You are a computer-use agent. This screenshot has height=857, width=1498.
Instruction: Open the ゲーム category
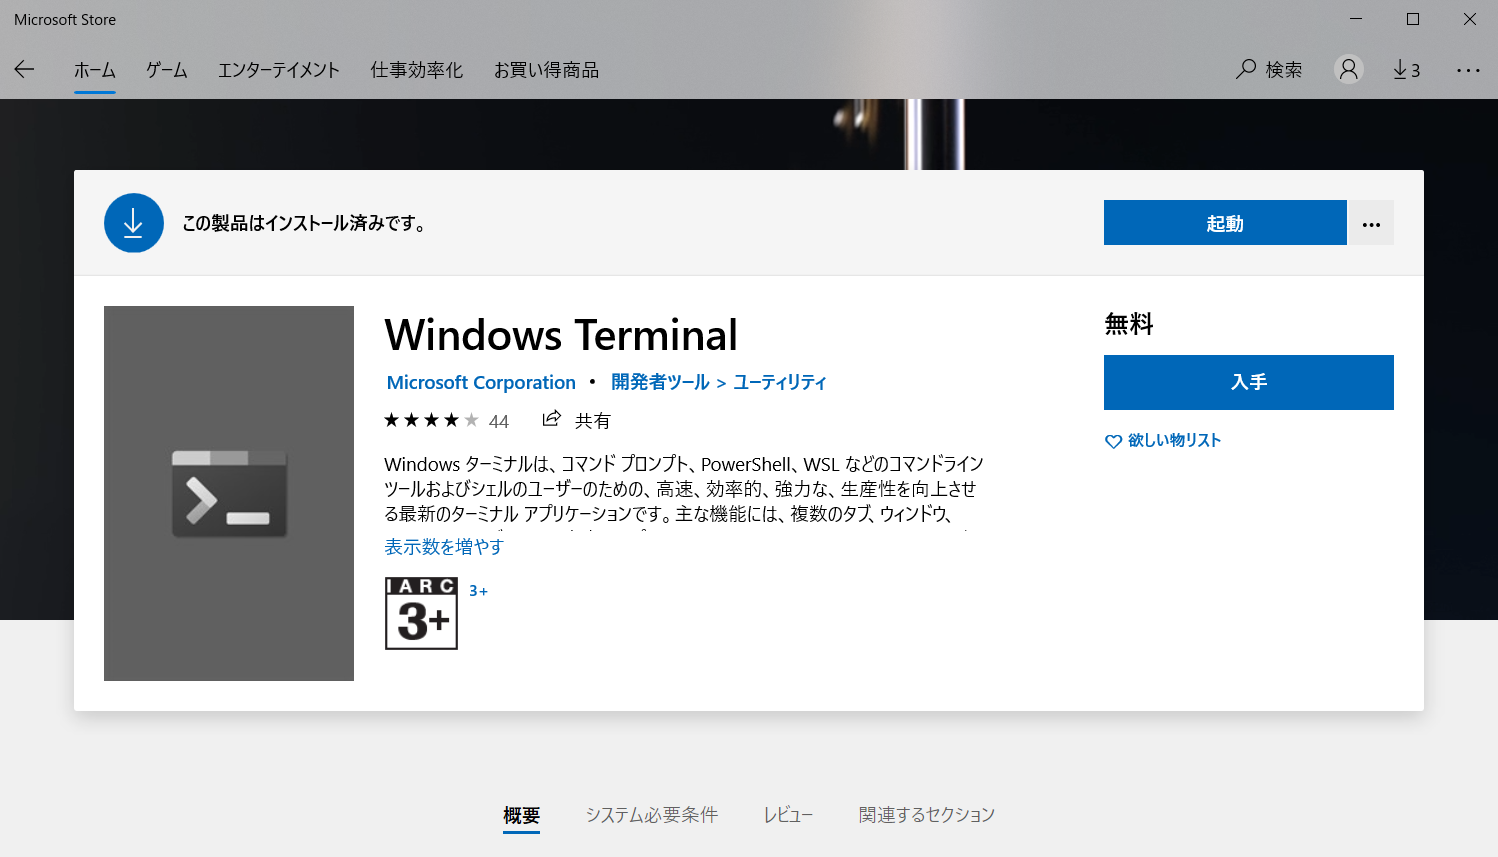165,69
